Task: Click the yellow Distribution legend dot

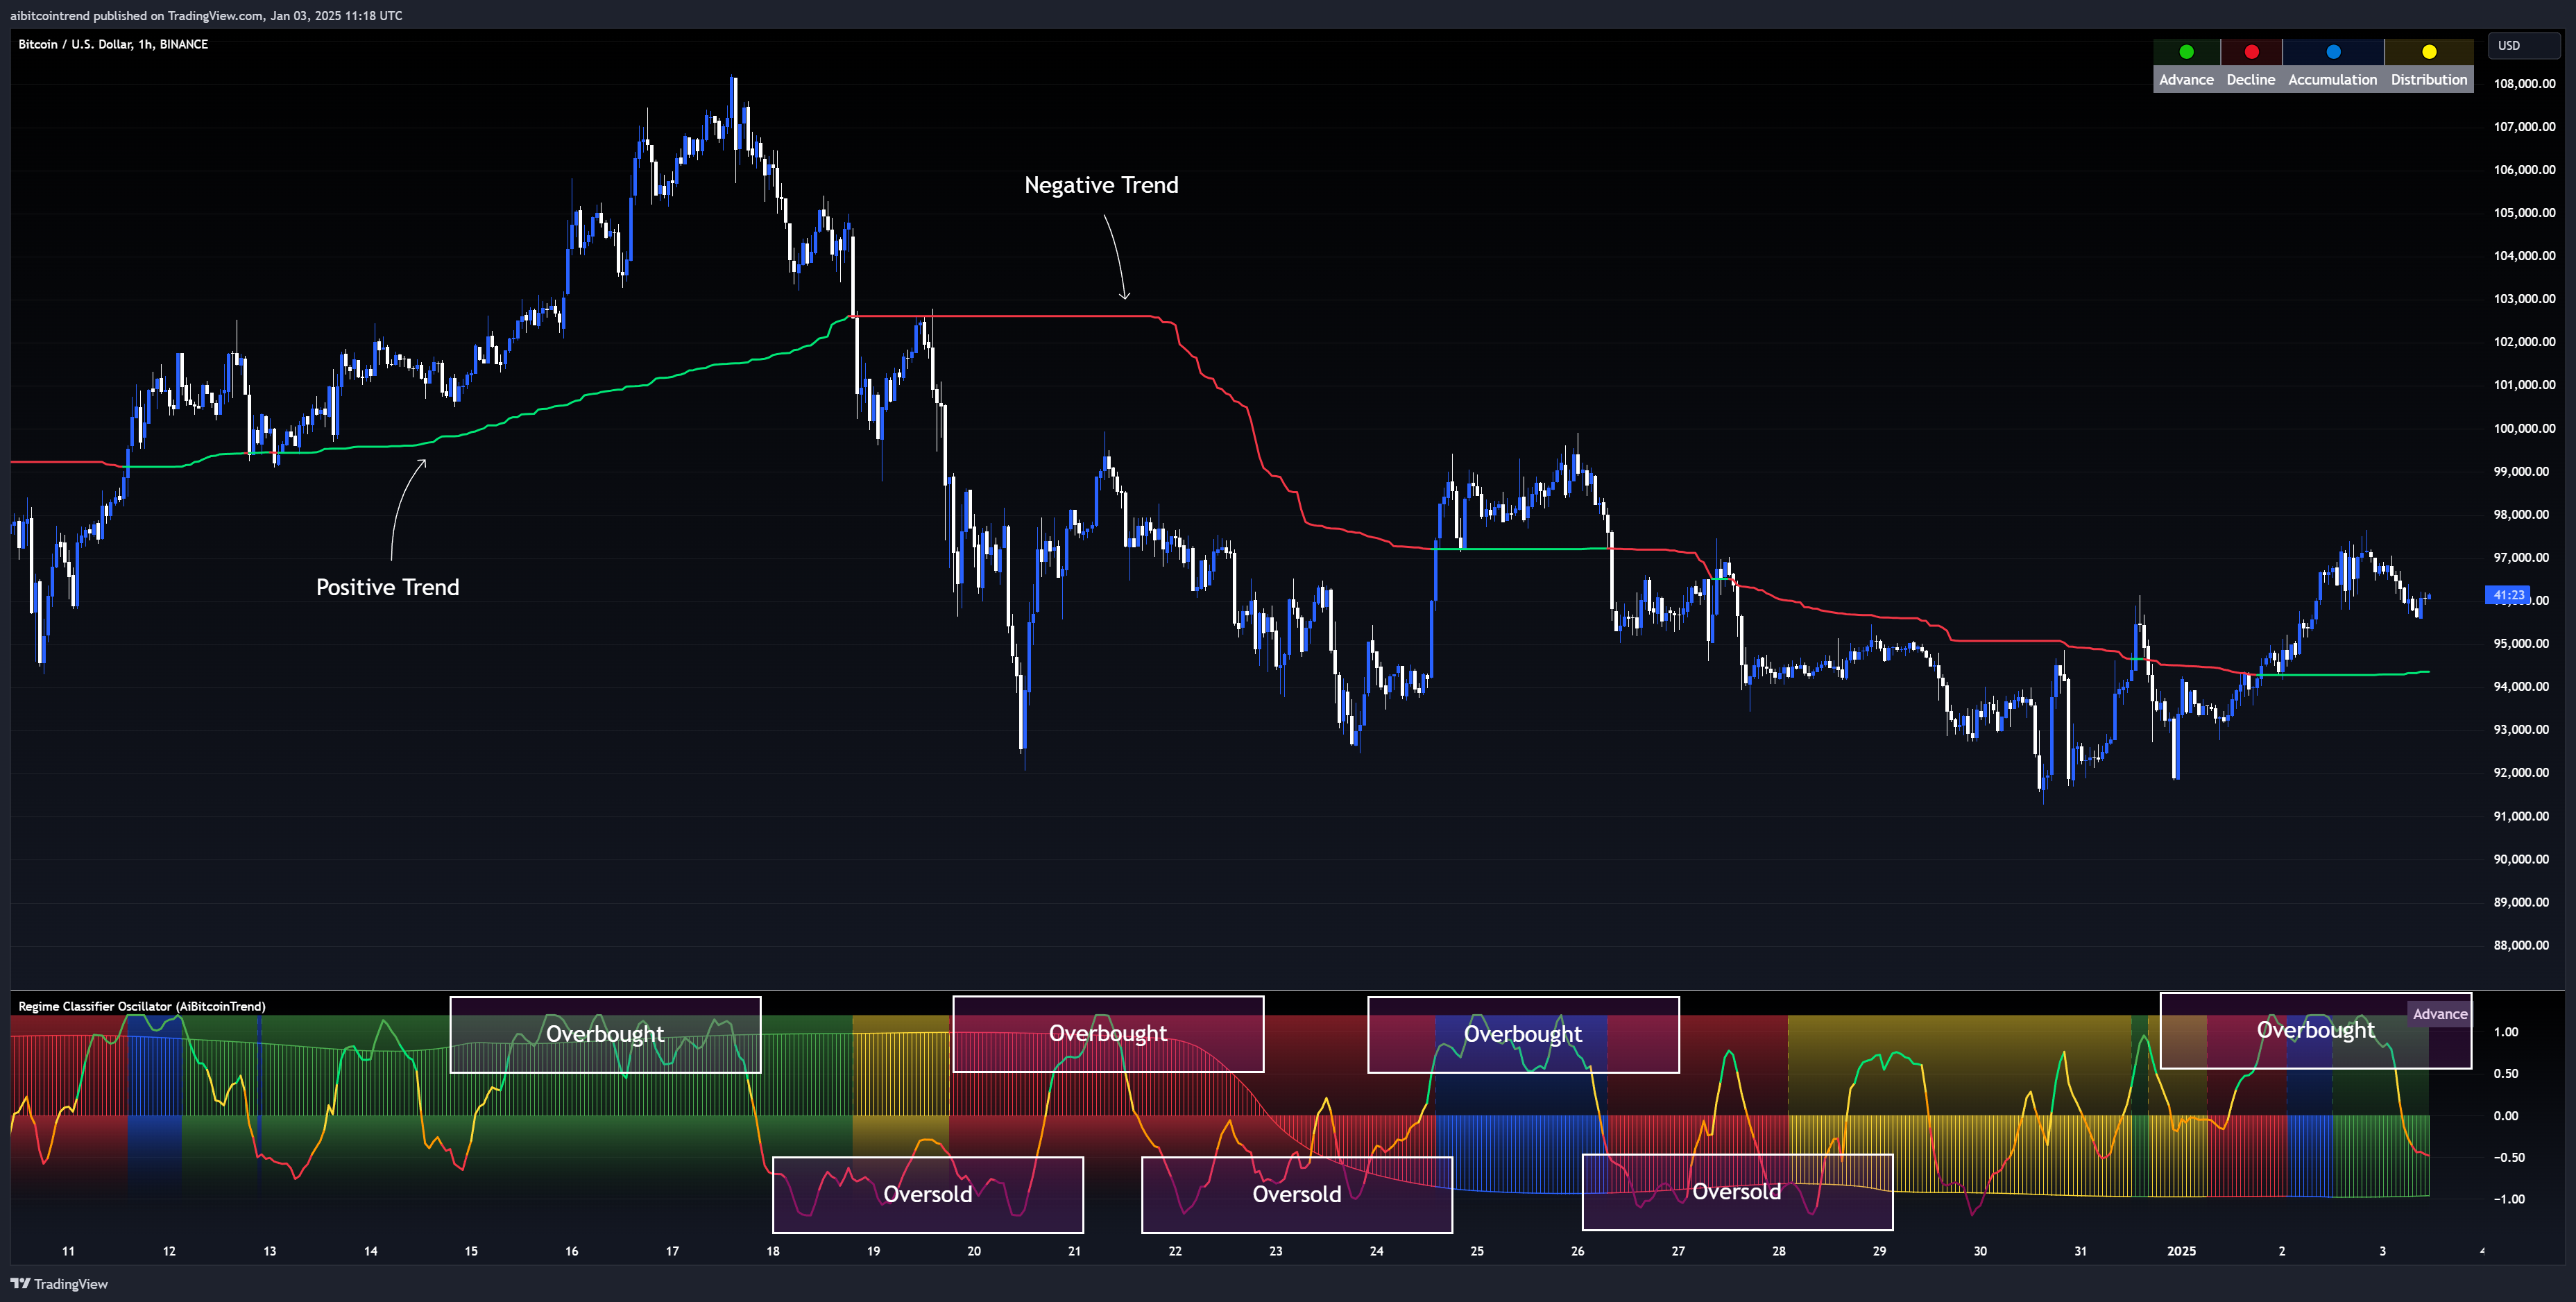Action: point(2429,52)
